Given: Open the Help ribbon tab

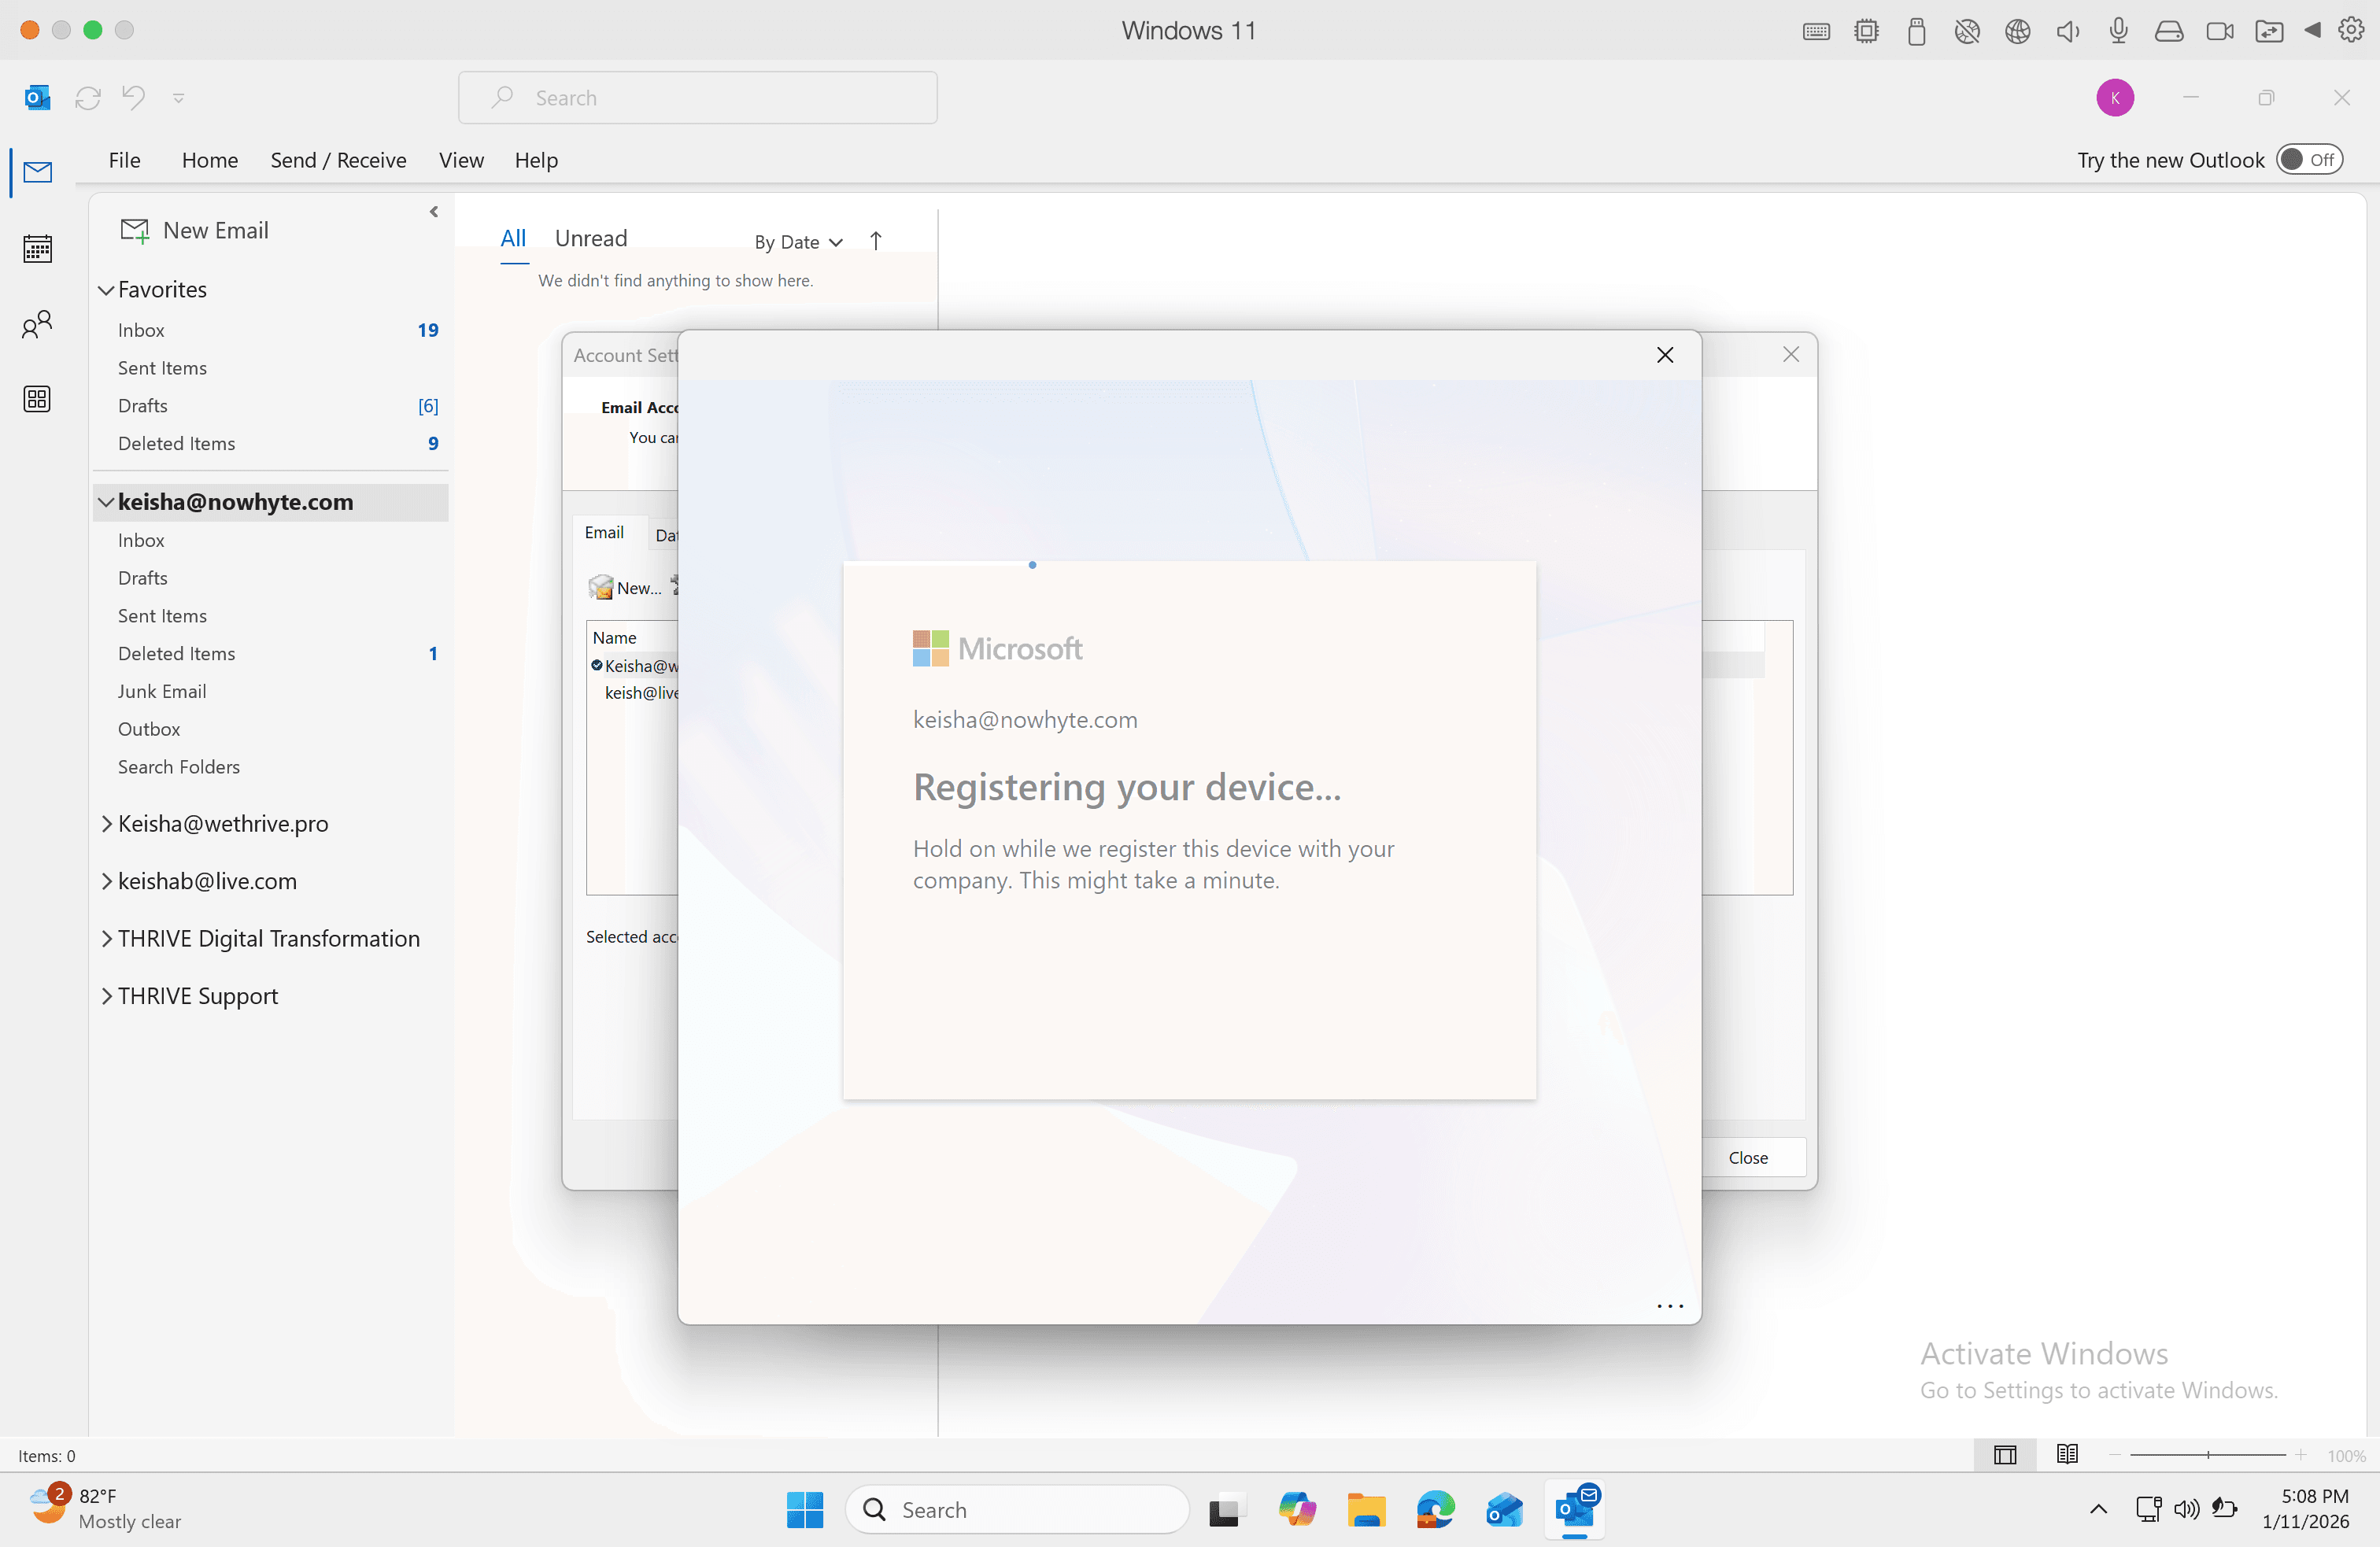Looking at the screenshot, I should [x=536, y=160].
